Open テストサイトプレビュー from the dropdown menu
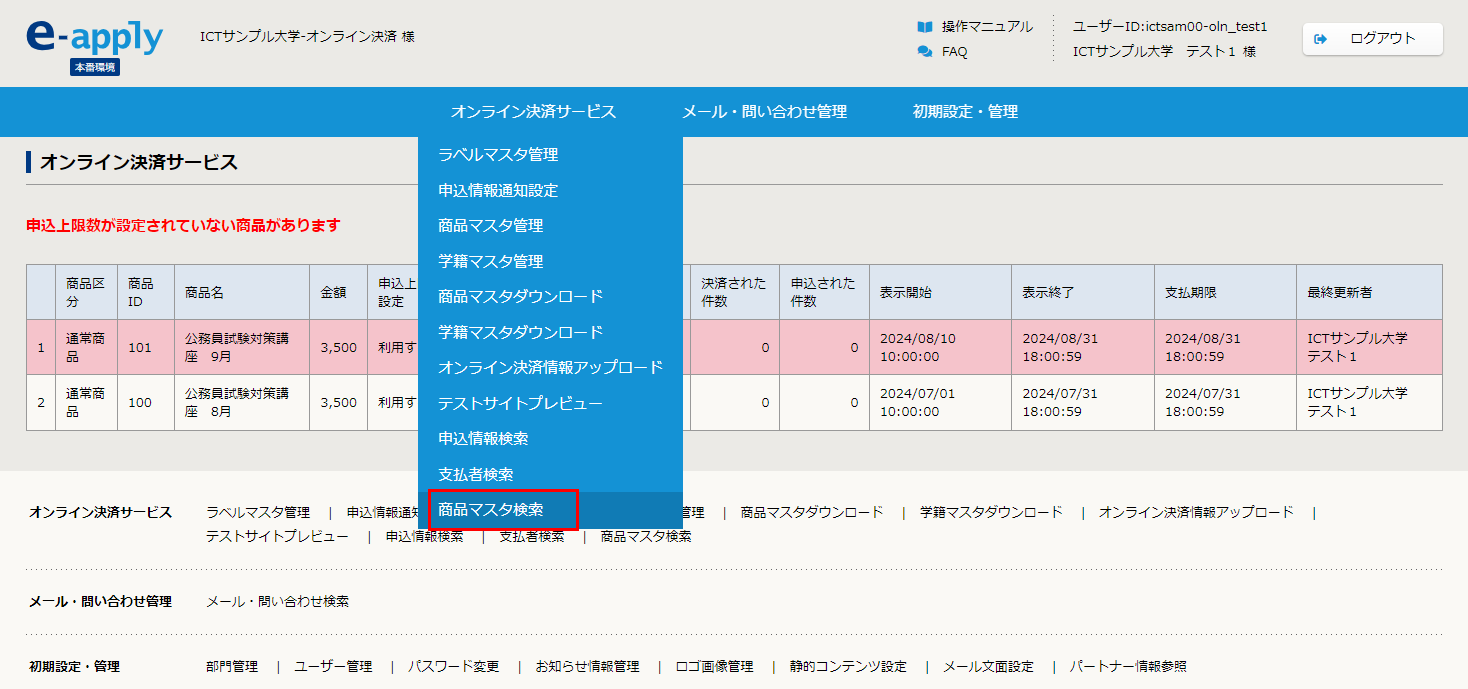 coord(520,403)
